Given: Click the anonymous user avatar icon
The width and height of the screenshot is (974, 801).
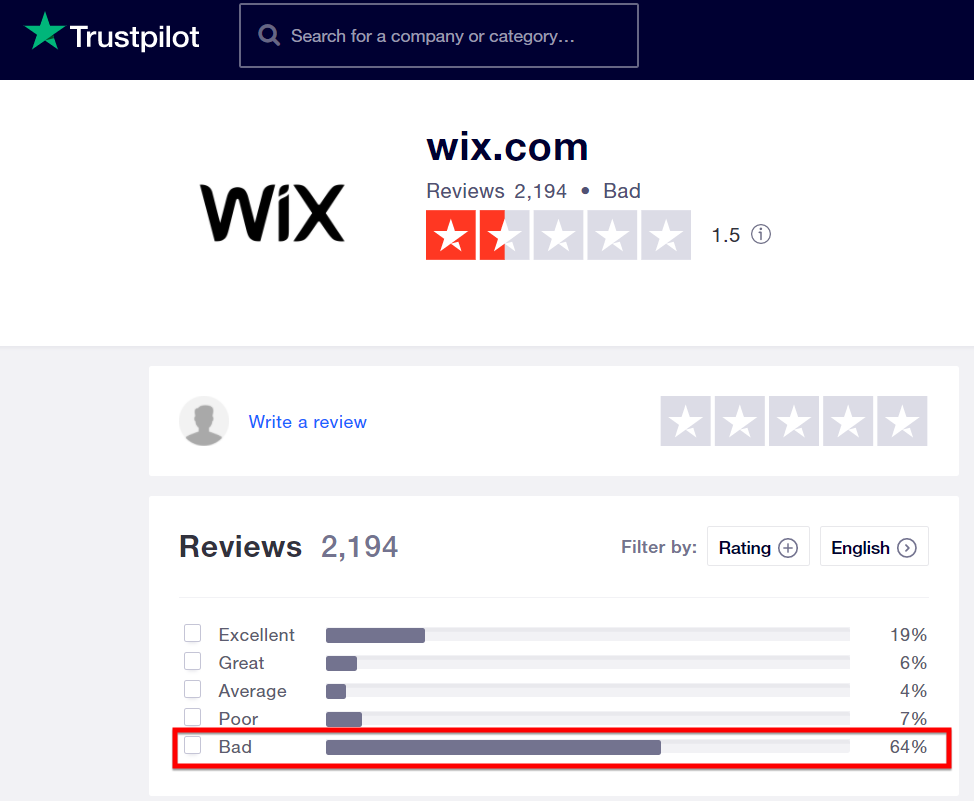Looking at the screenshot, I should click(x=204, y=421).
